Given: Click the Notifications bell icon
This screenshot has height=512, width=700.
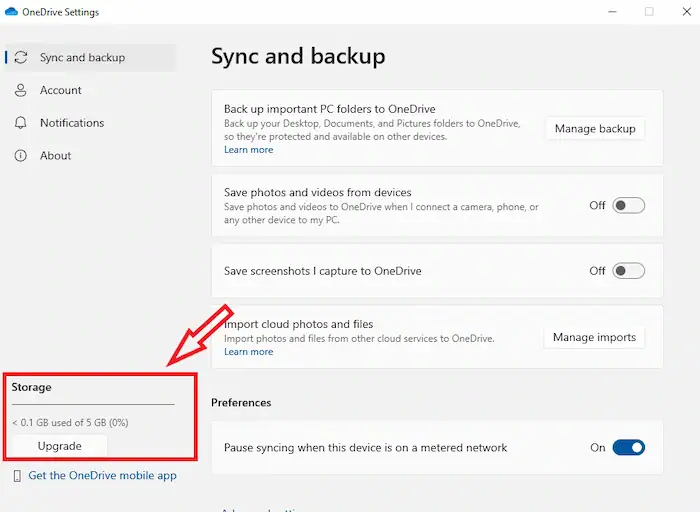Looking at the screenshot, I should pyautogui.click(x=21, y=123).
